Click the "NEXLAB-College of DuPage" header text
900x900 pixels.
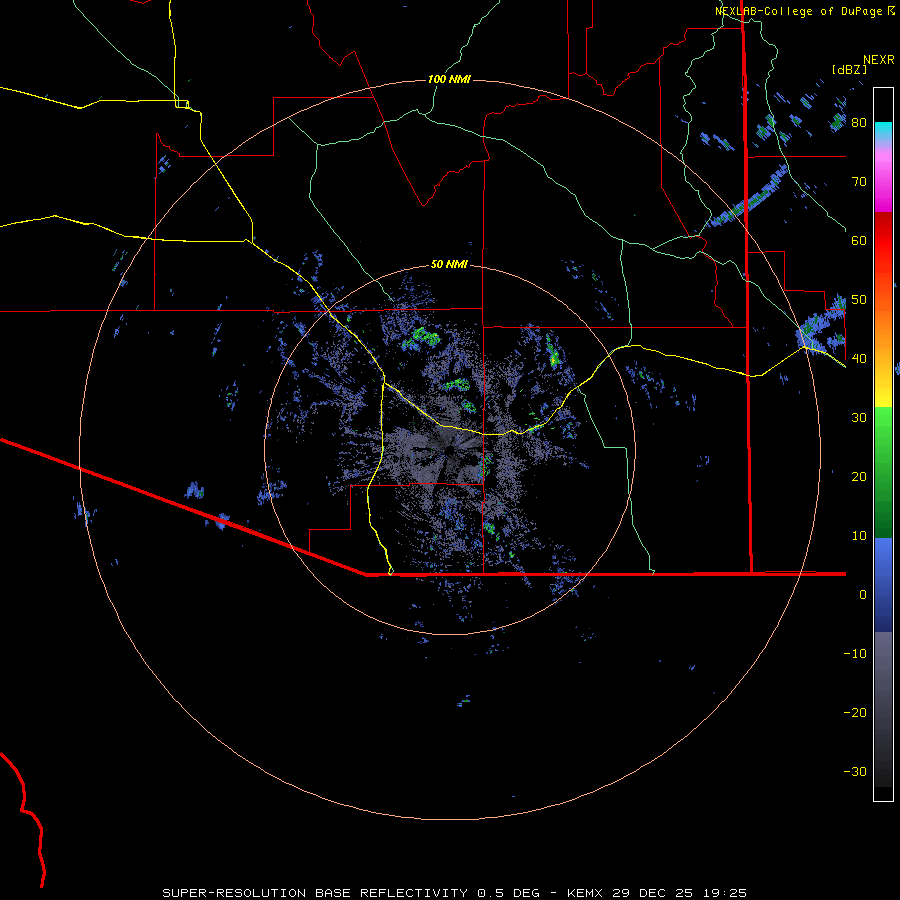point(798,11)
